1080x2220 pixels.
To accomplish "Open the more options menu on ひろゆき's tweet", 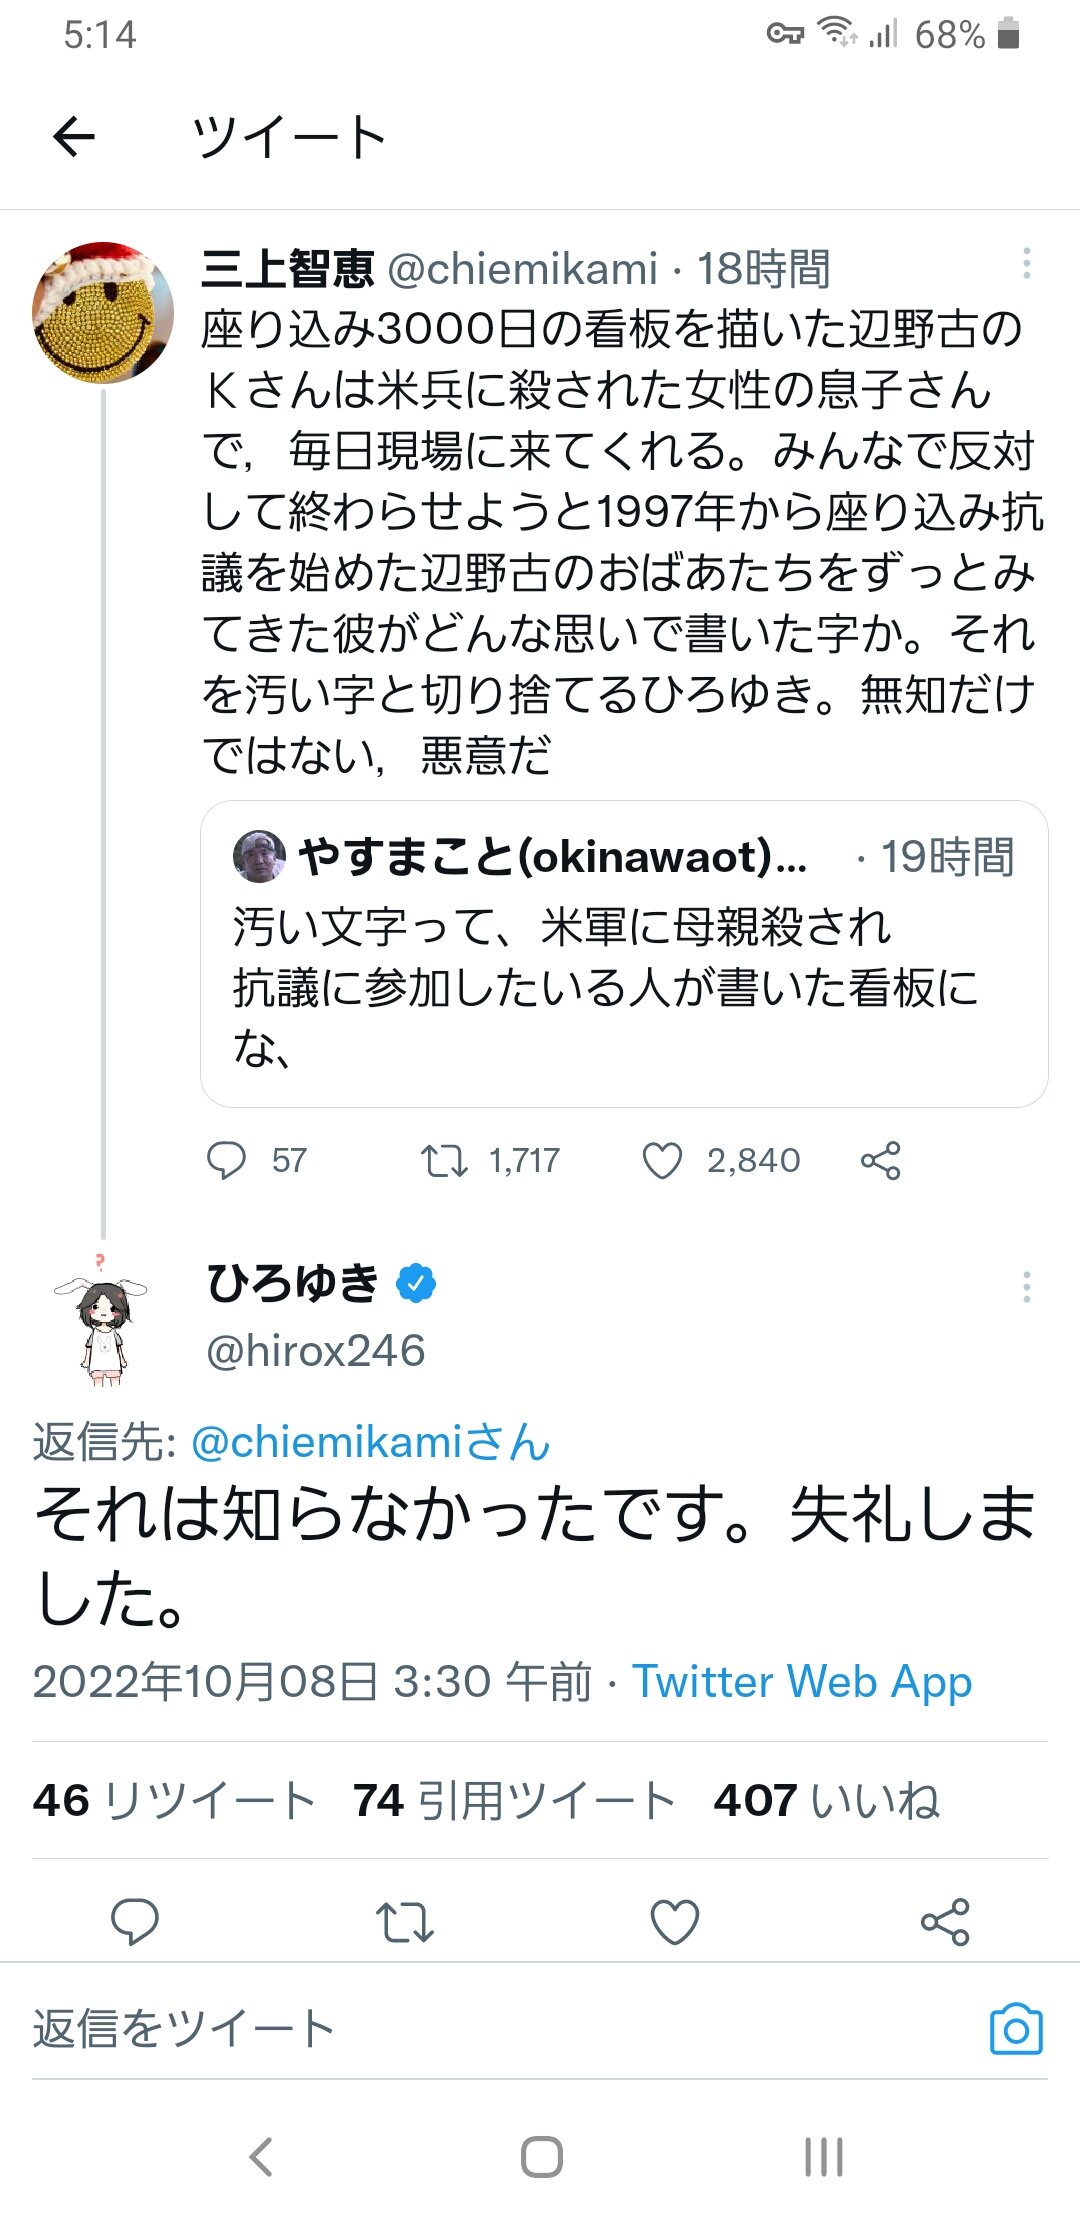I will click(x=1026, y=1287).
